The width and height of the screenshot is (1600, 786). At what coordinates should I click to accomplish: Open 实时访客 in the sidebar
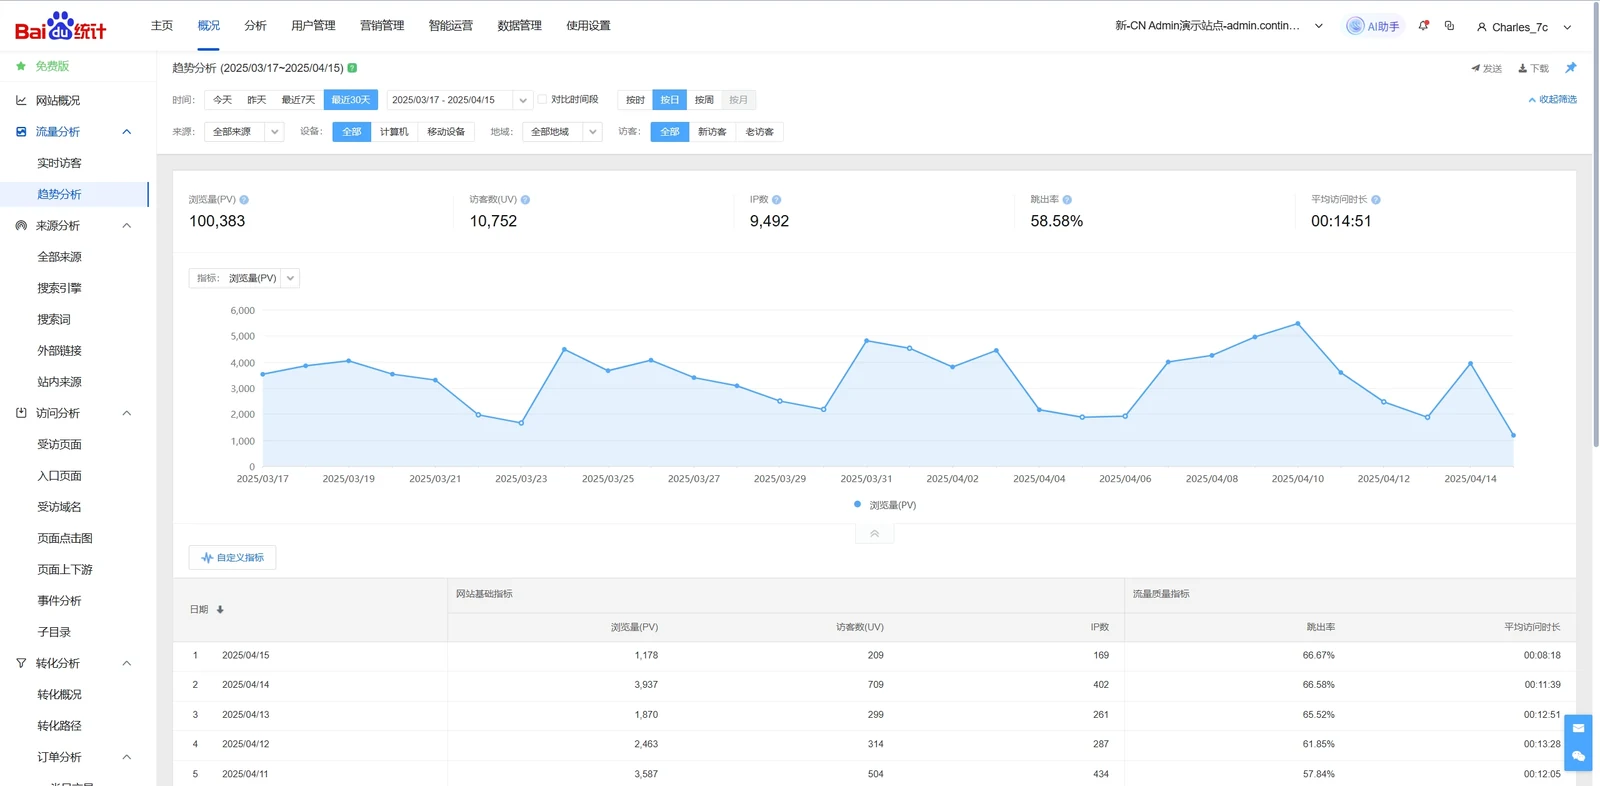point(60,163)
